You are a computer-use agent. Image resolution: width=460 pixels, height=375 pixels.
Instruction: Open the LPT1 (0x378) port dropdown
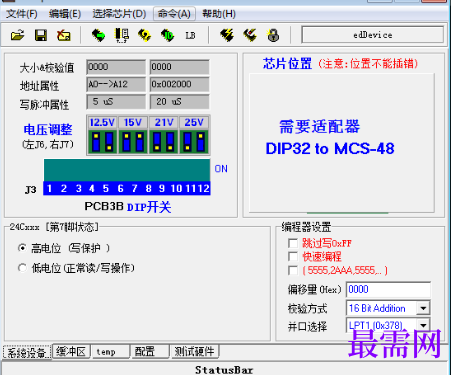[423, 325]
